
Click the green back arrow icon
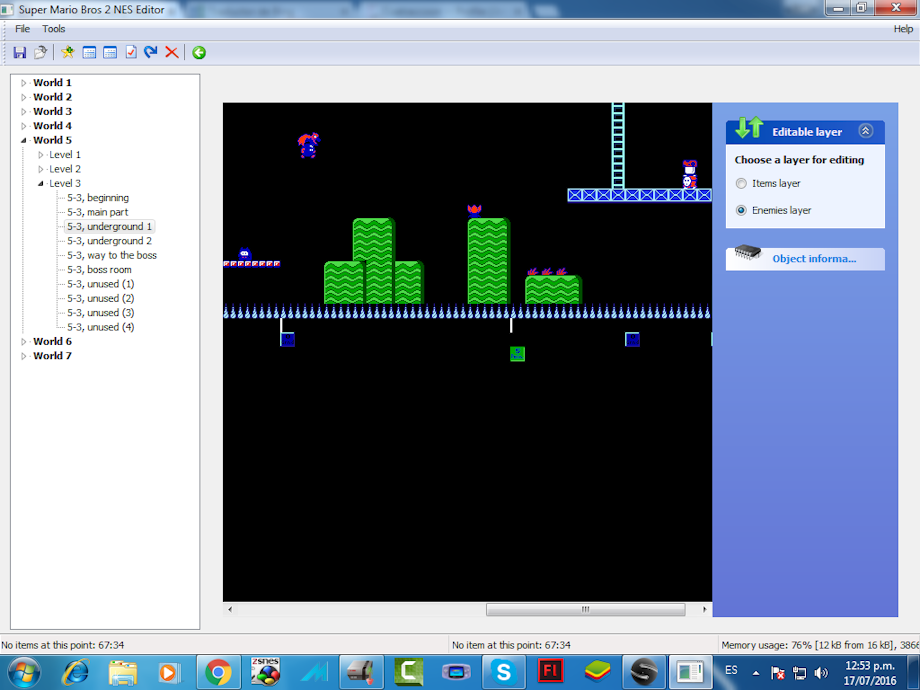pyautogui.click(x=199, y=52)
